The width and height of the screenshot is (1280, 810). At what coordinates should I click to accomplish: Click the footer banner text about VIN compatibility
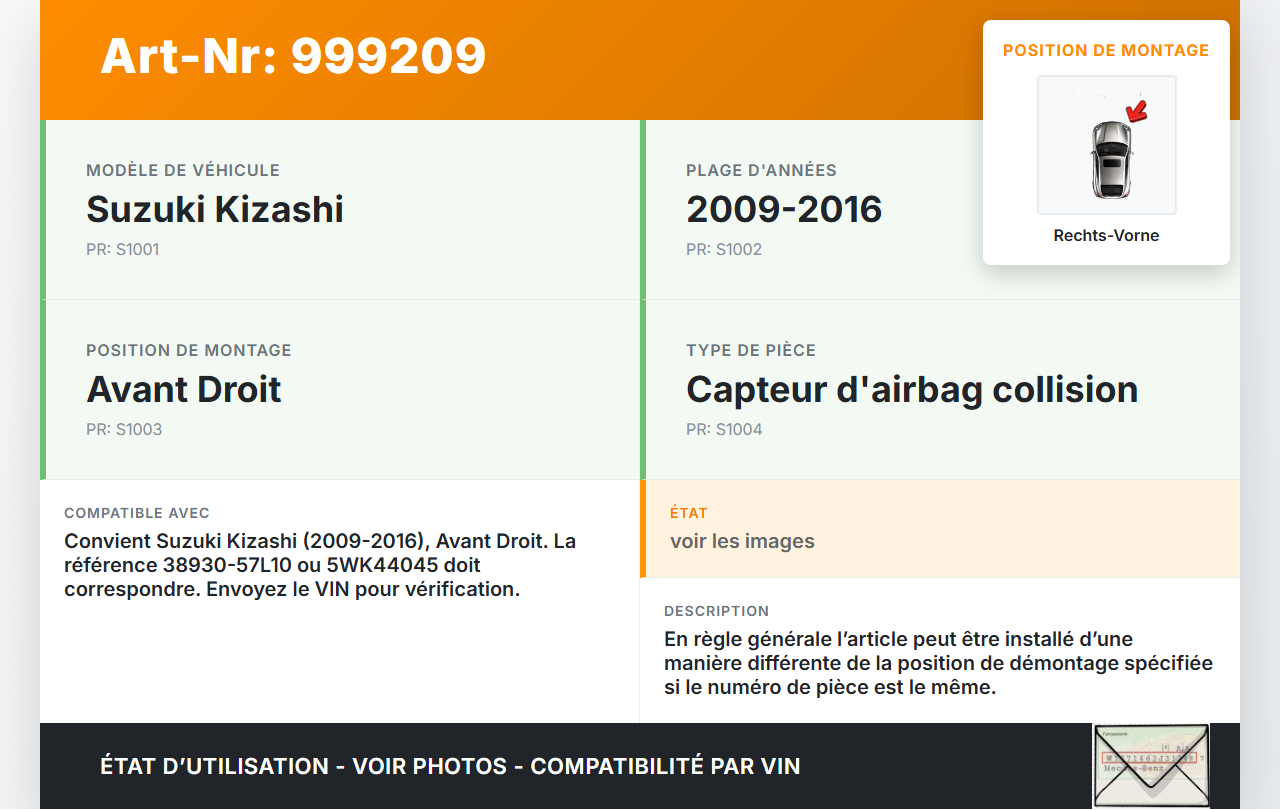pyautogui.click(x=450, y=766)
